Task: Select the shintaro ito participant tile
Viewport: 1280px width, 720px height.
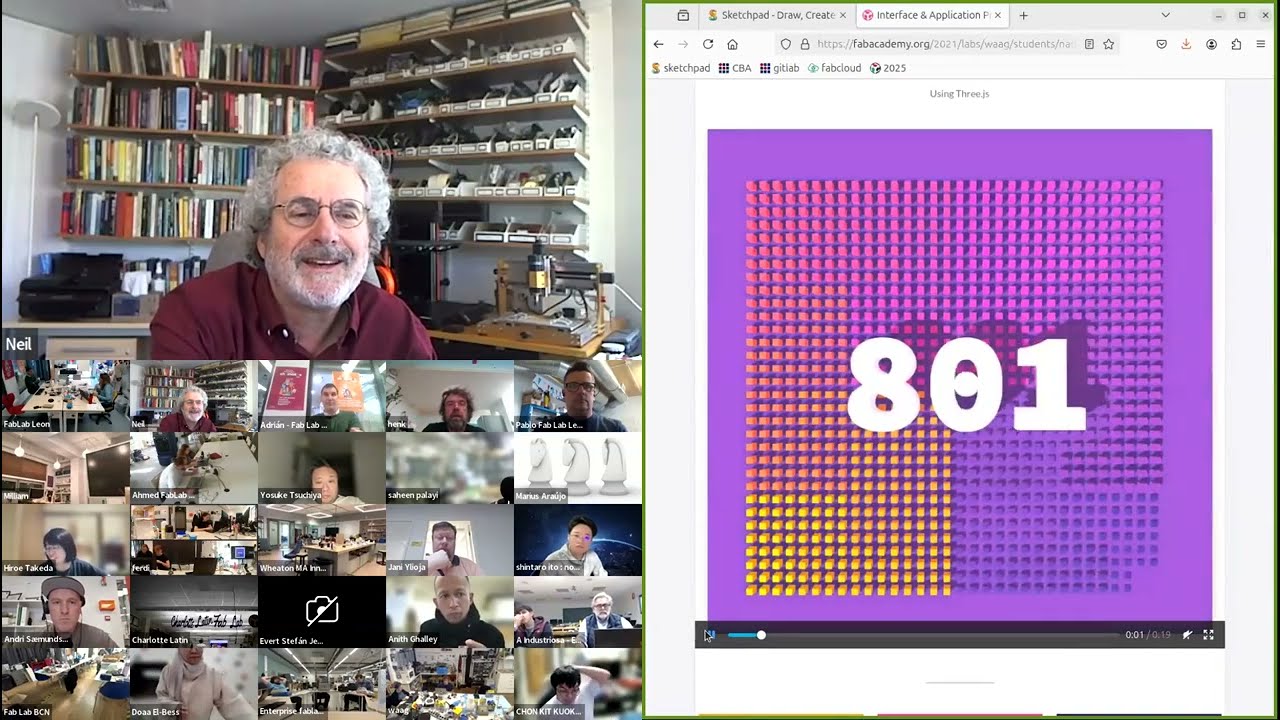Action: [577, 540]
